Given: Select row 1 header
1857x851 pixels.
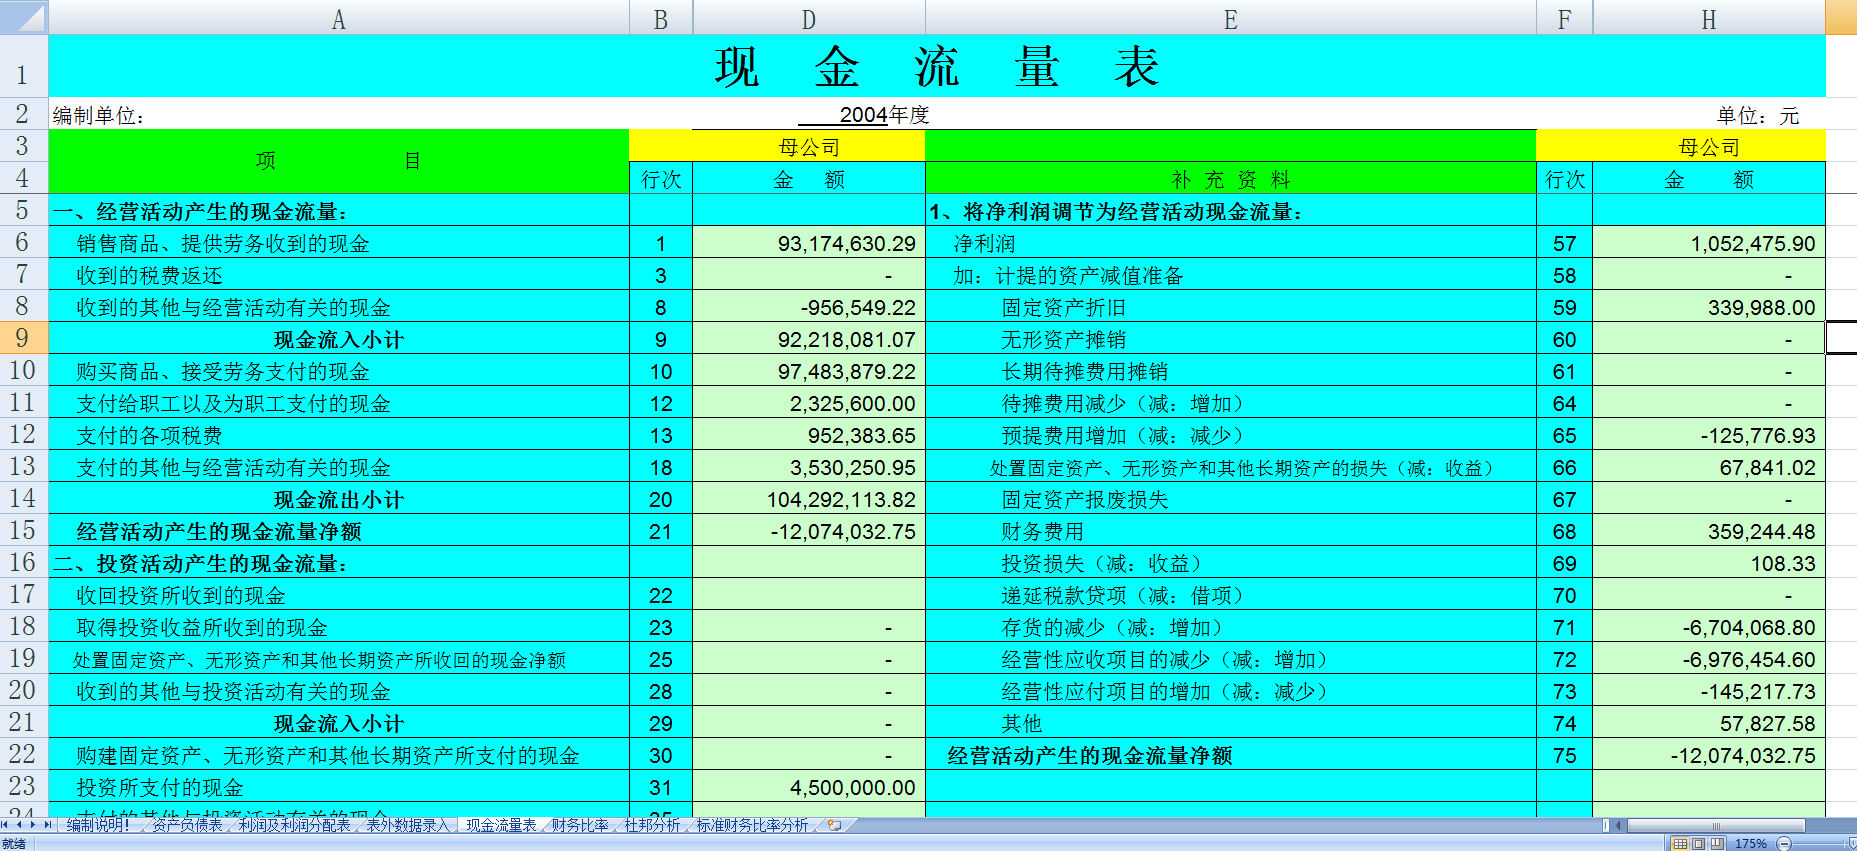Looking at the screenshot, I should pyautogui.click(x=23, y=66).
